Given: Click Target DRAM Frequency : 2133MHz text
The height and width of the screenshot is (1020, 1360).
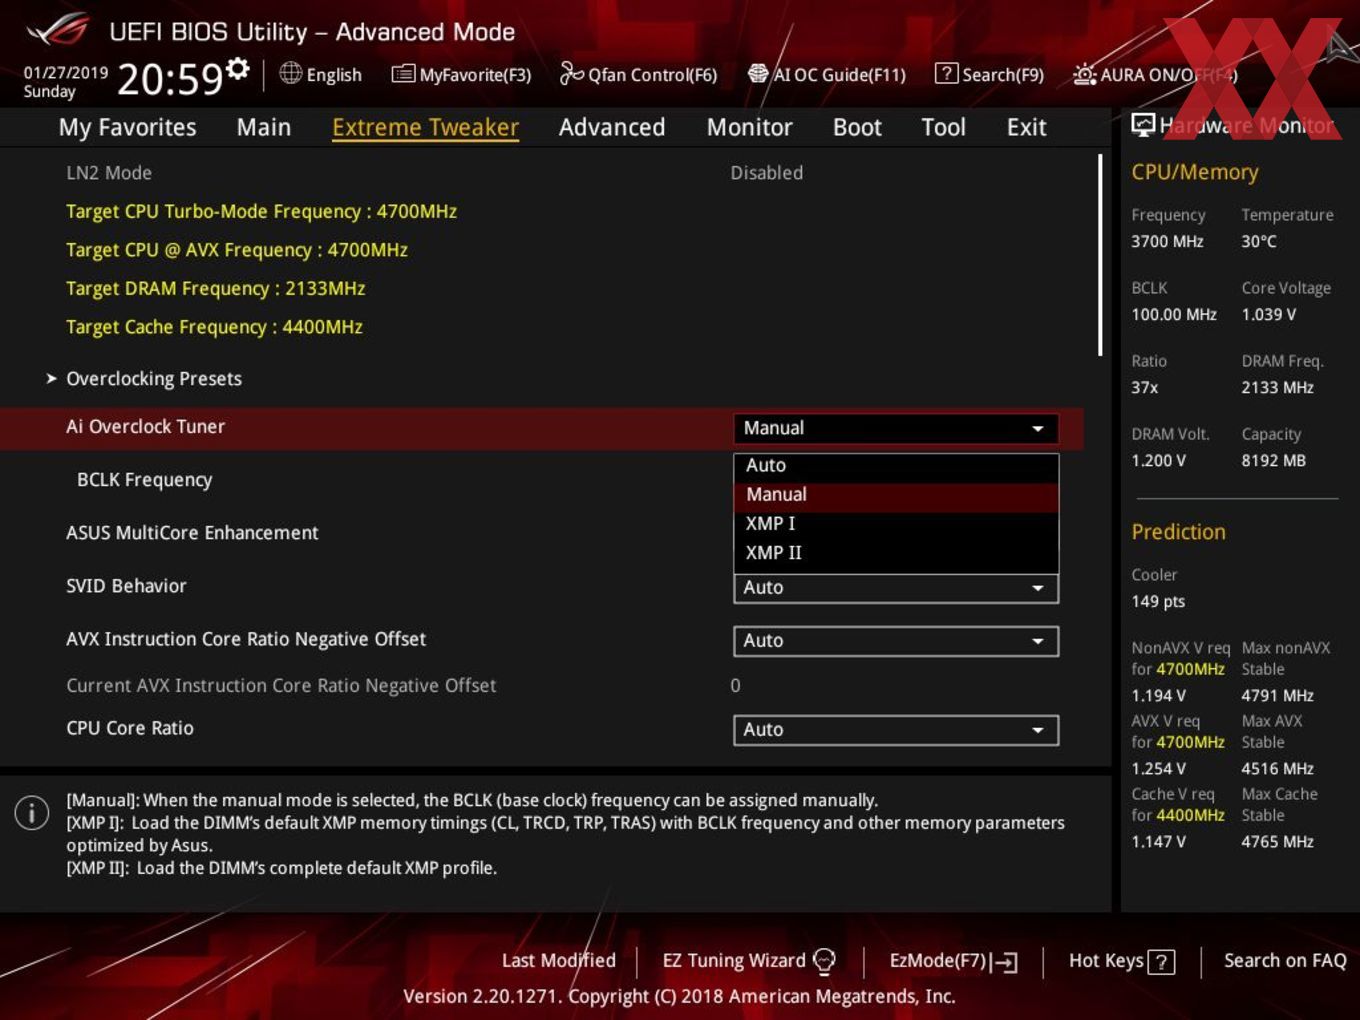Looking at the screenshot, I should (x=215, y=288).
